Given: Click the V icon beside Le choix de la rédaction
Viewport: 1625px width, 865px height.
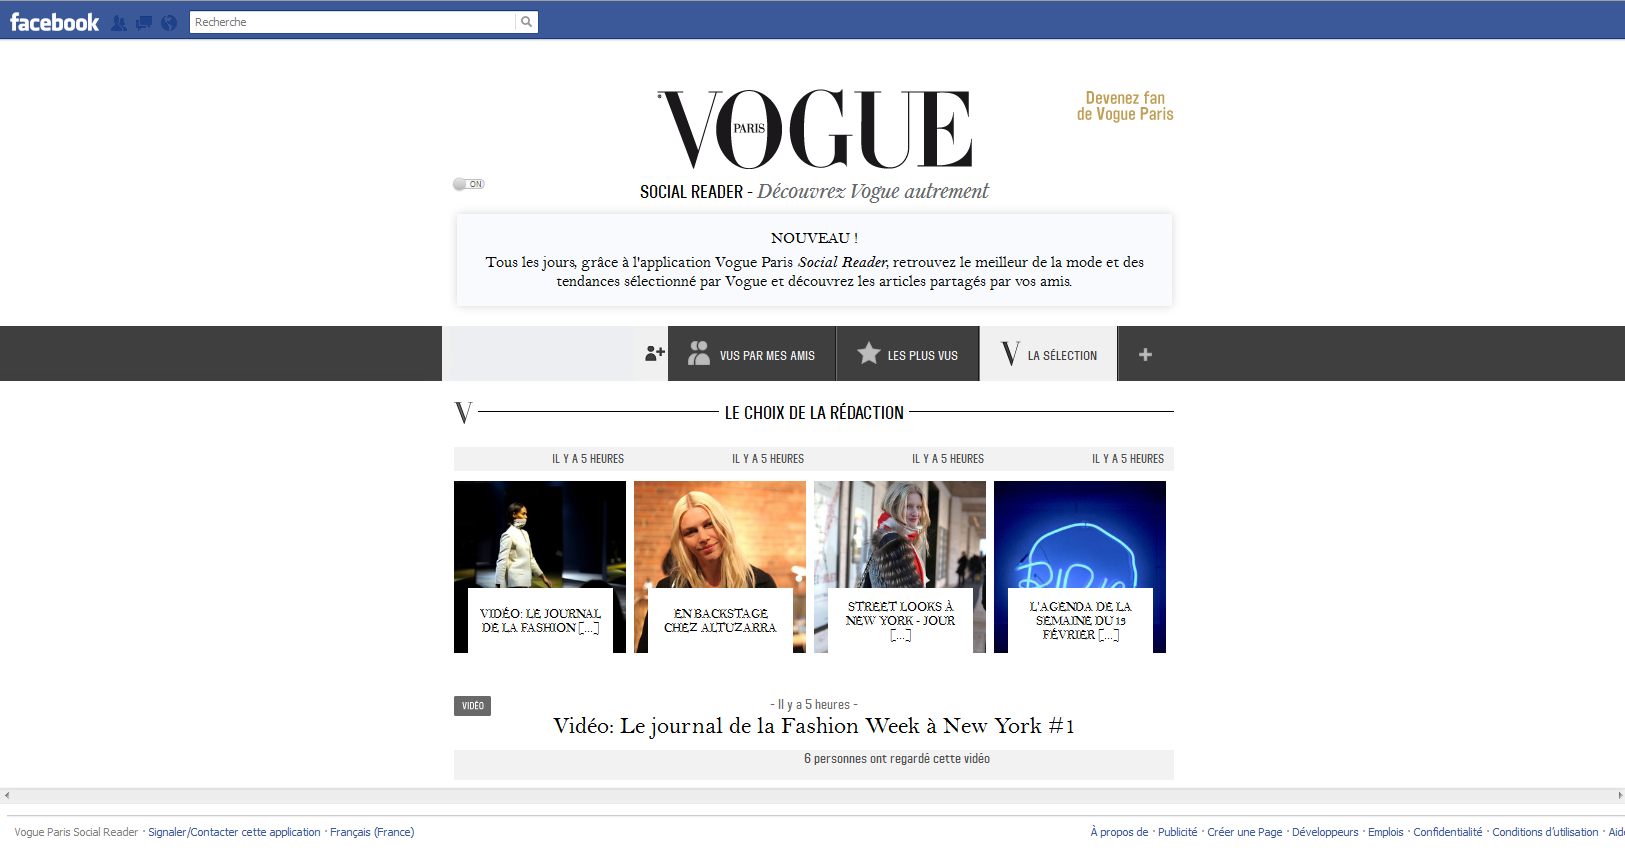Looking at the screenshot, I should coord(463,412).
